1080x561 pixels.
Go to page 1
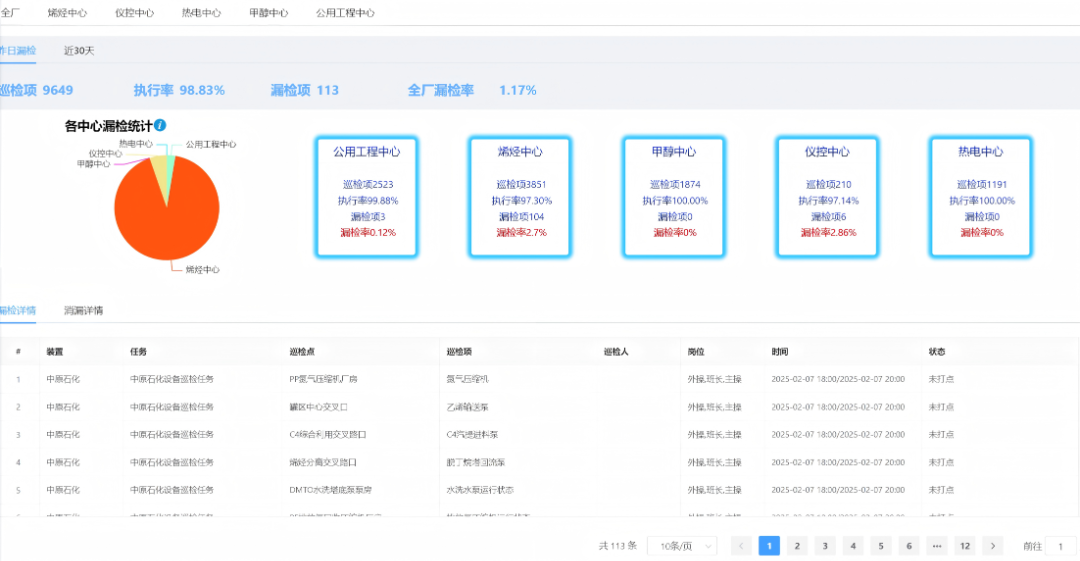pos(769,546)
